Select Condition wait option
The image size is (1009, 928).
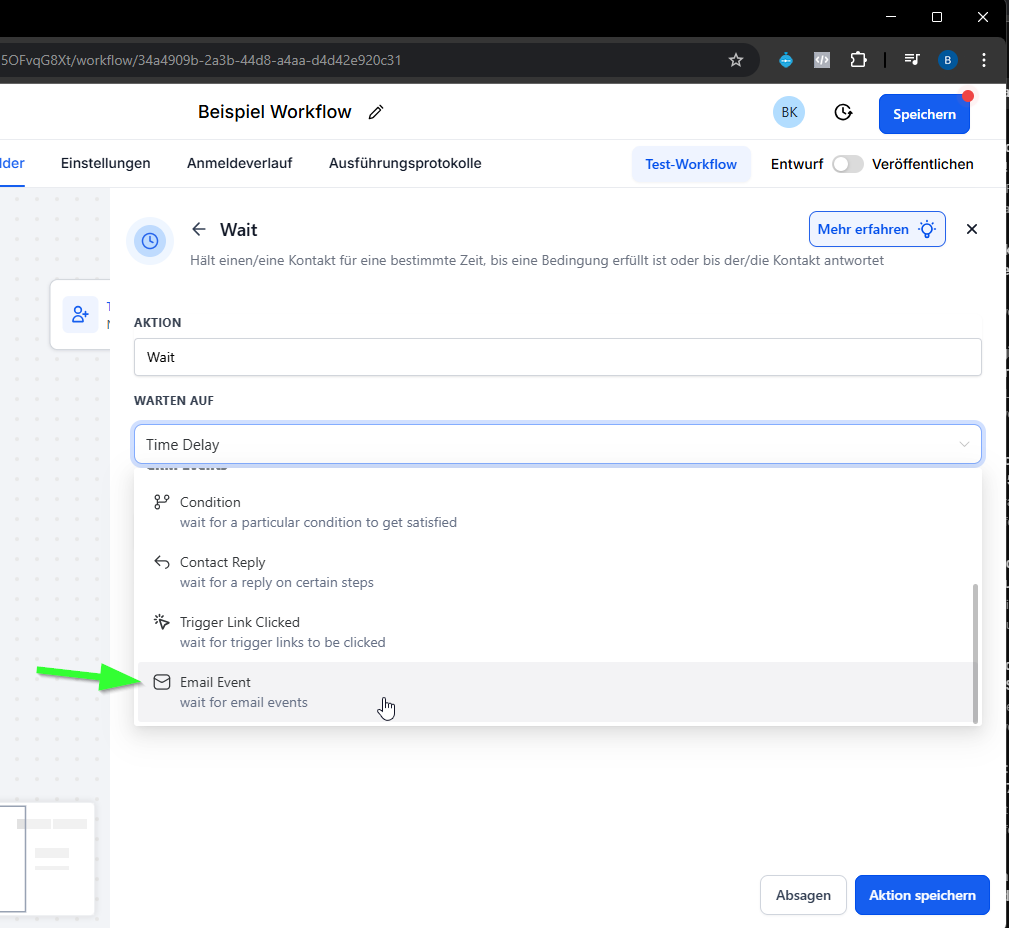(555, 512)
